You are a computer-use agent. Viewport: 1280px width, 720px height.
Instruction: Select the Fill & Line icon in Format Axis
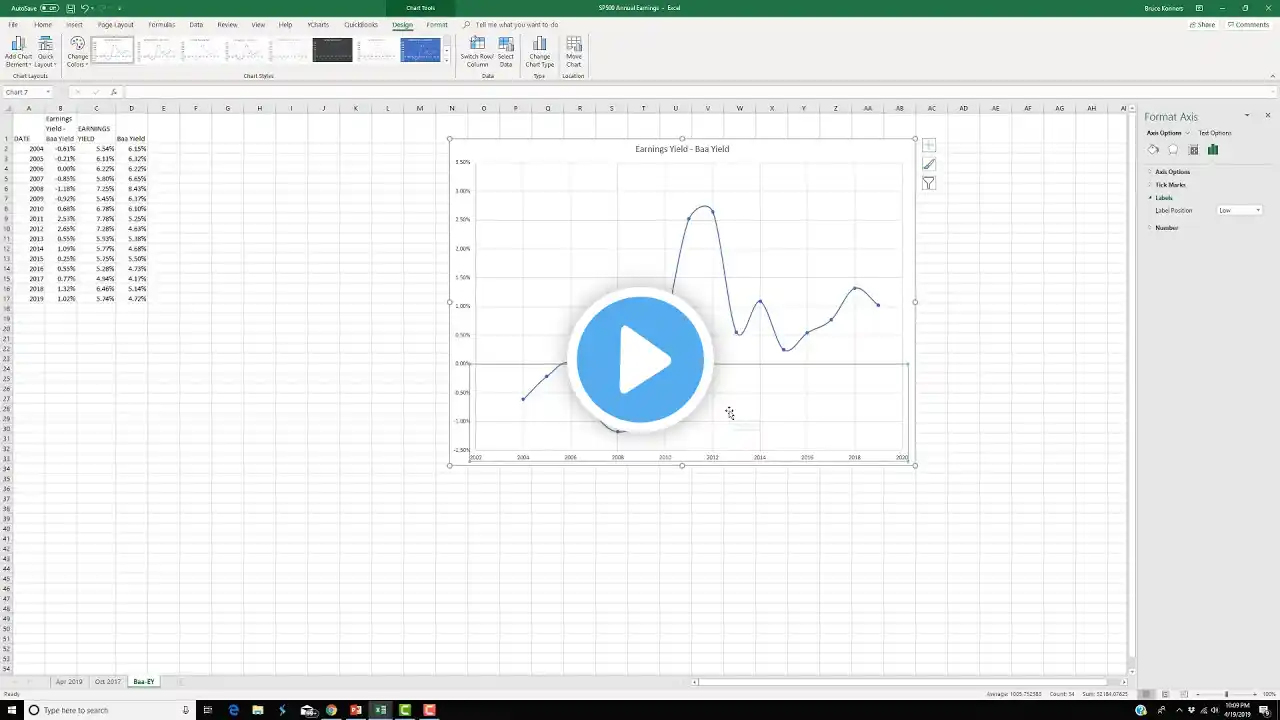(x=1153, y=150)
